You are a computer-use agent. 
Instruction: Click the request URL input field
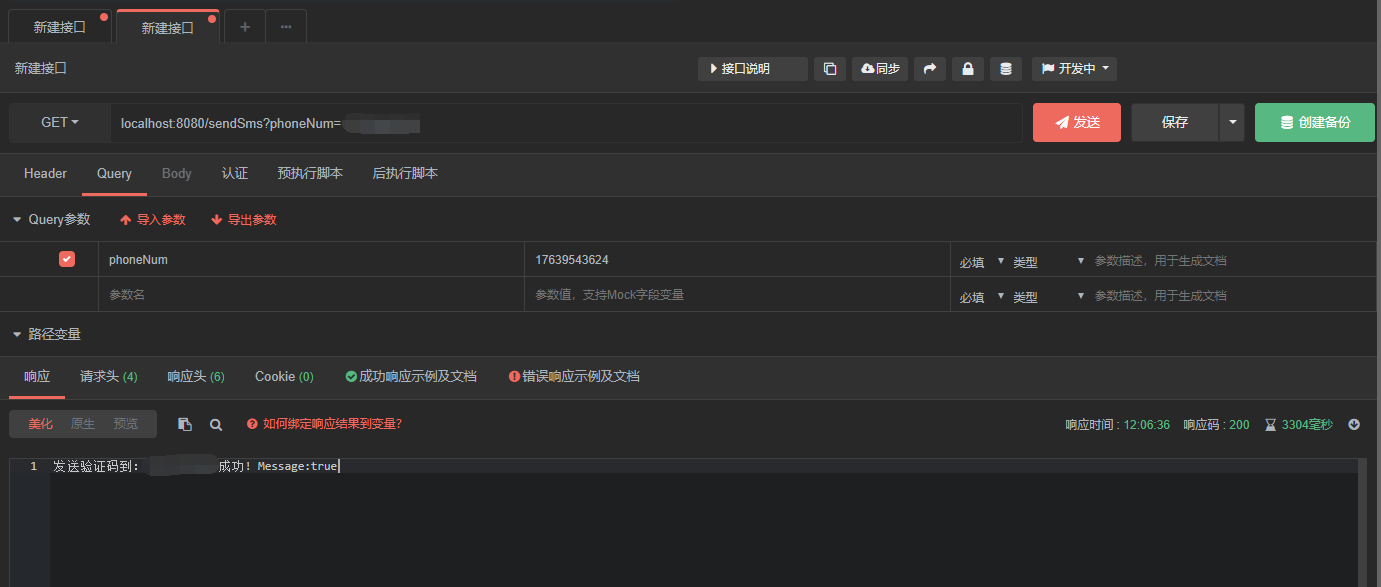click(566, 123)
